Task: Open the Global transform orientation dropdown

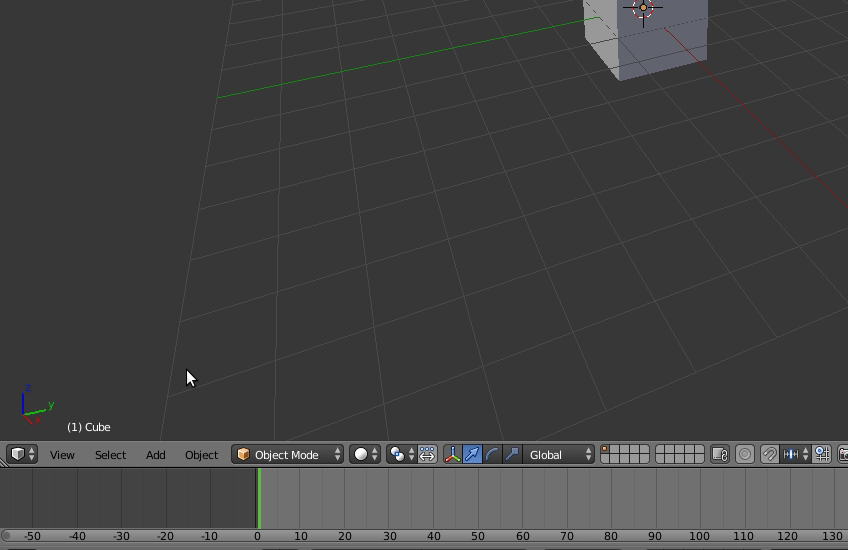Action: pos(559,454)
